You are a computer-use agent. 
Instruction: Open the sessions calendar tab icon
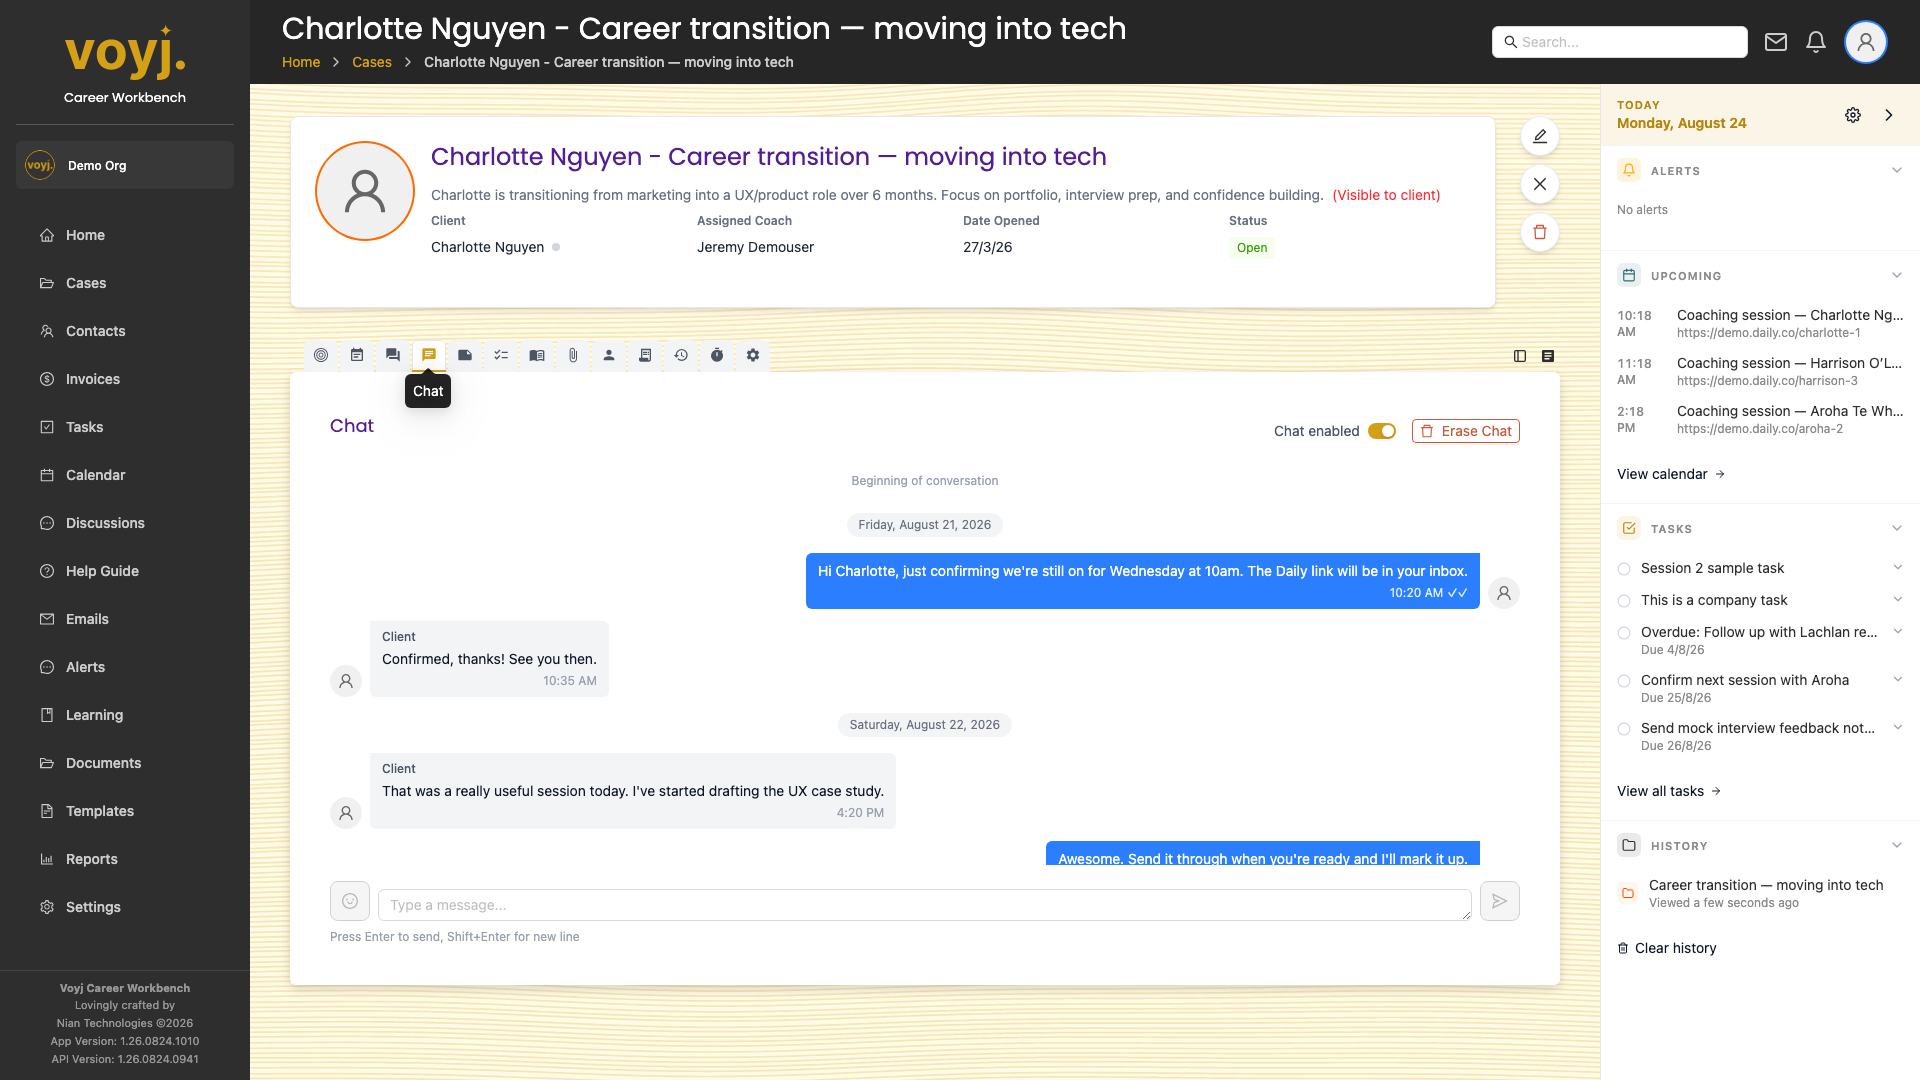(357, 355)
